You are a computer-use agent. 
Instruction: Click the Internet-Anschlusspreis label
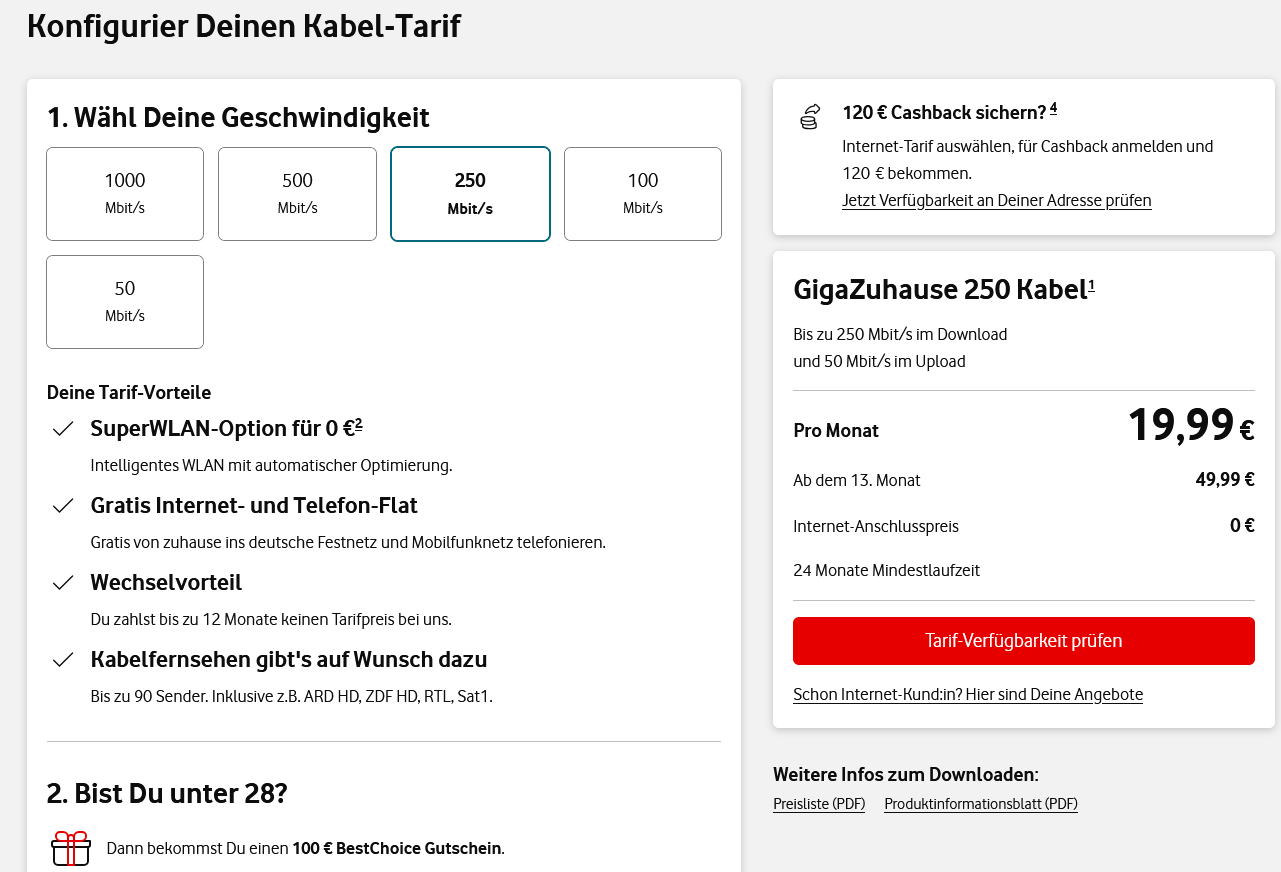(876, 526)
